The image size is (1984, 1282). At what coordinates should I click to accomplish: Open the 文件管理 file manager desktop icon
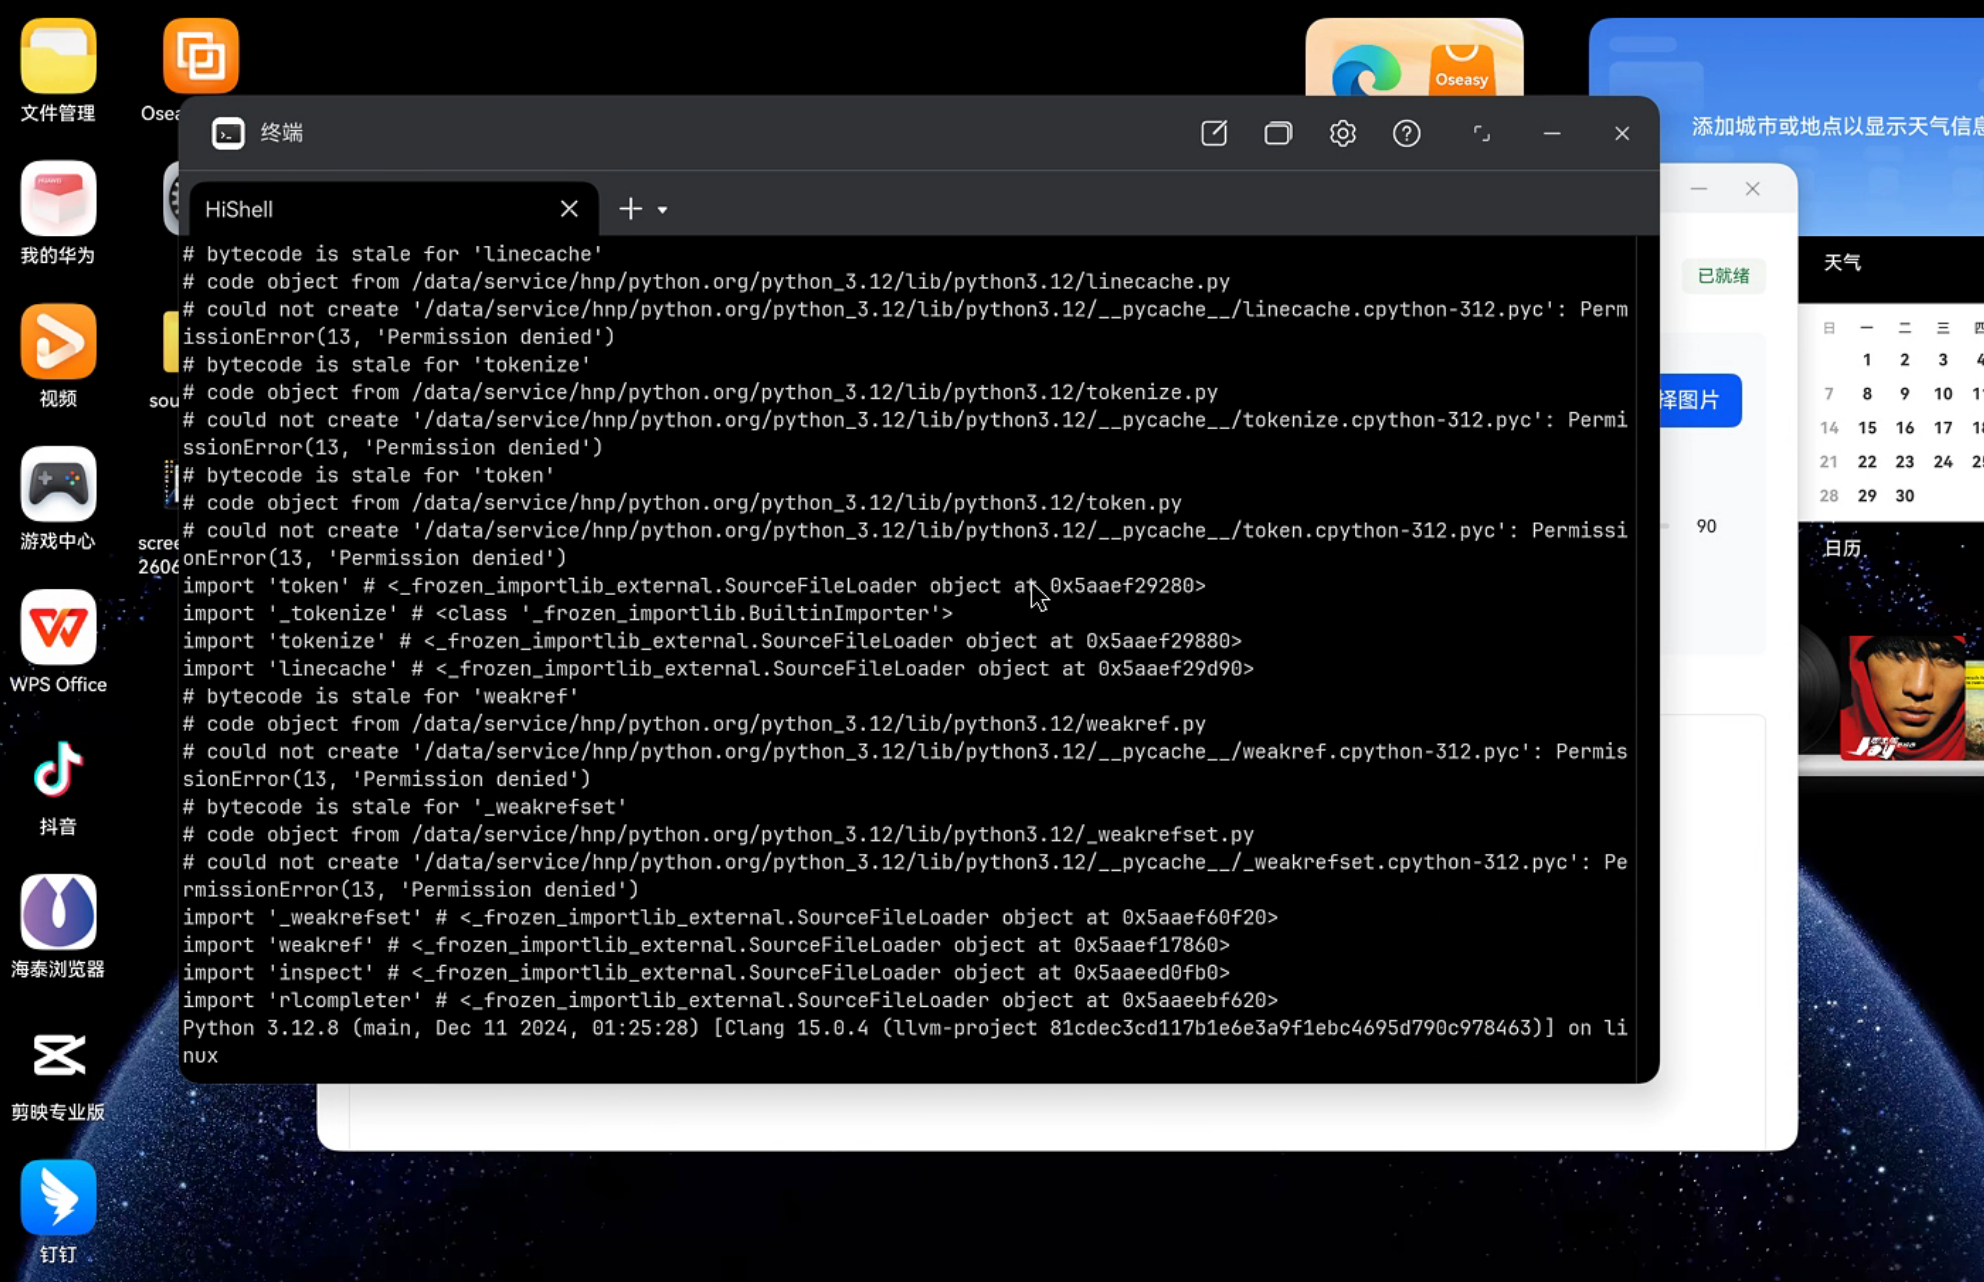(58, 57)
